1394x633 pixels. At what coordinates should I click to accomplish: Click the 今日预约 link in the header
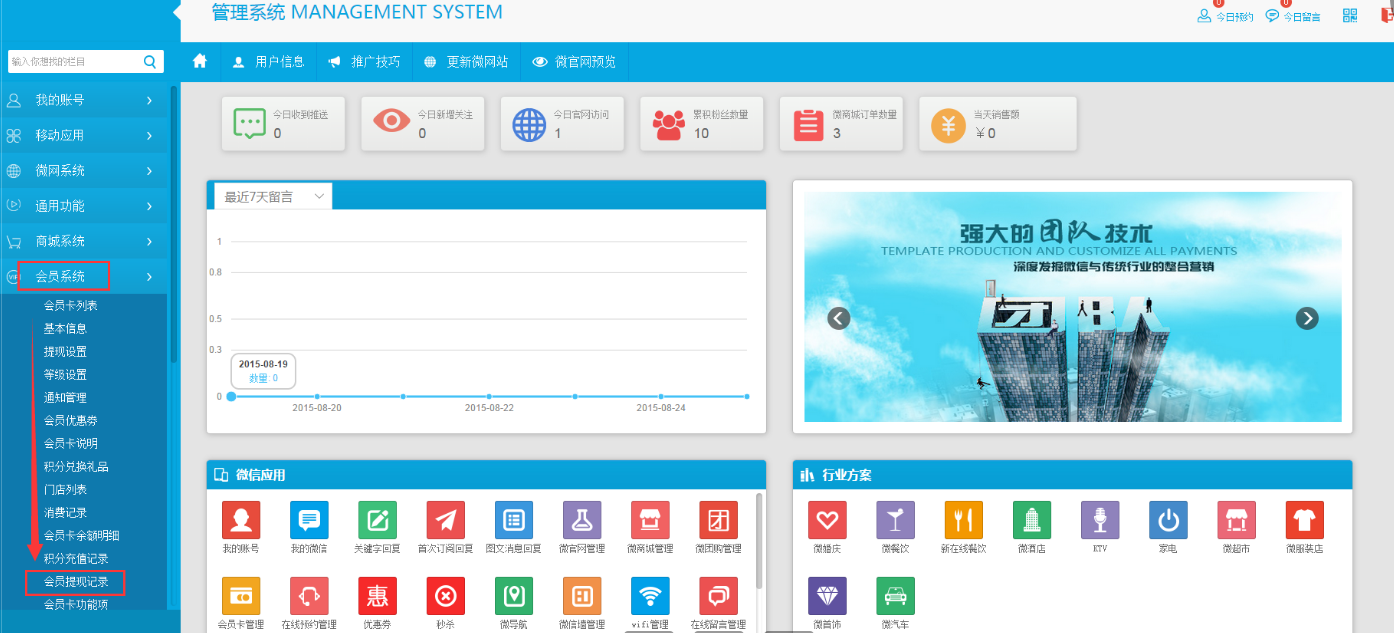1225,16
